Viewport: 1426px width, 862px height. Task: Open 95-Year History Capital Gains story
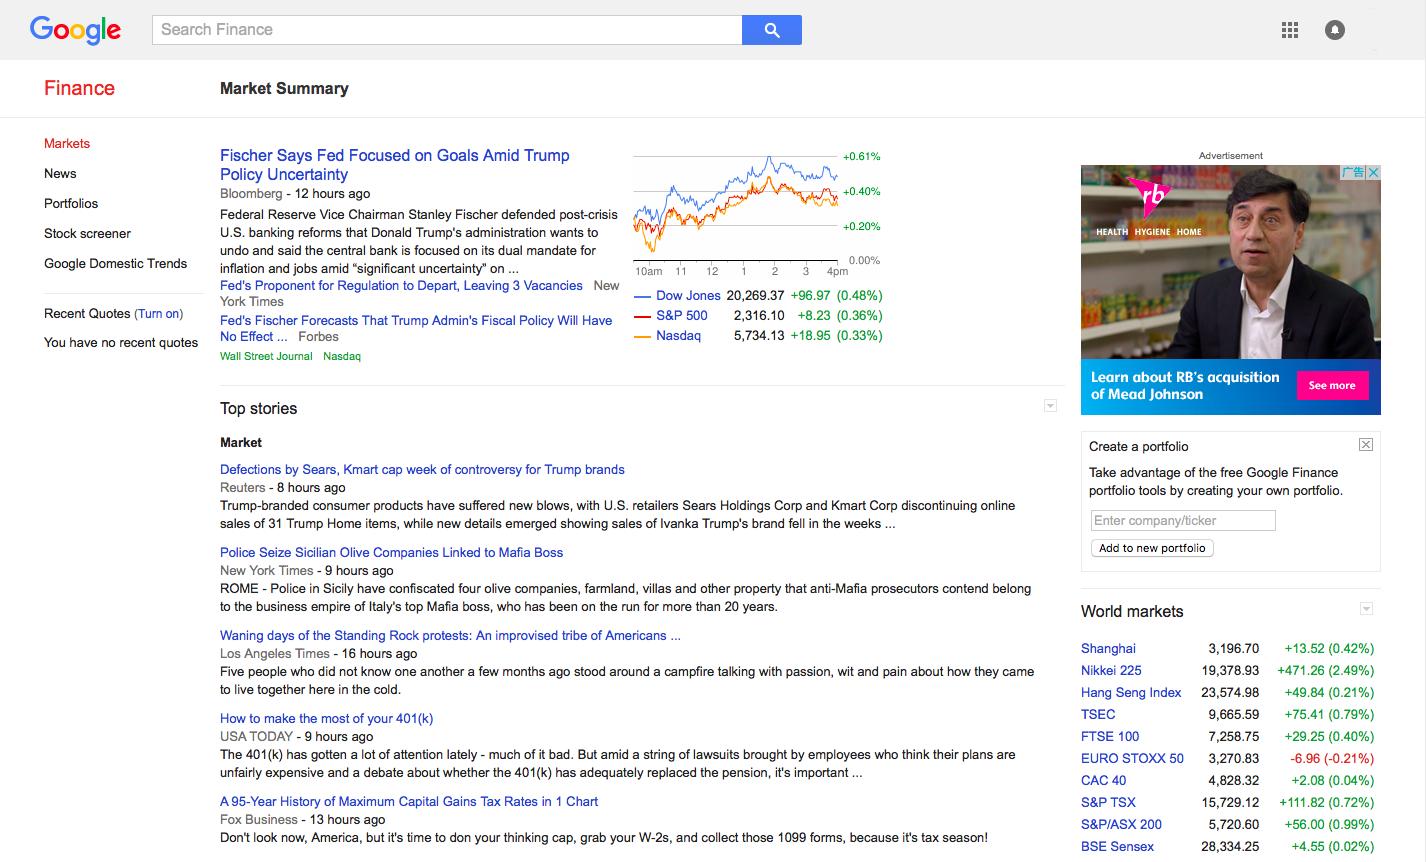click(x=409, y=801)
